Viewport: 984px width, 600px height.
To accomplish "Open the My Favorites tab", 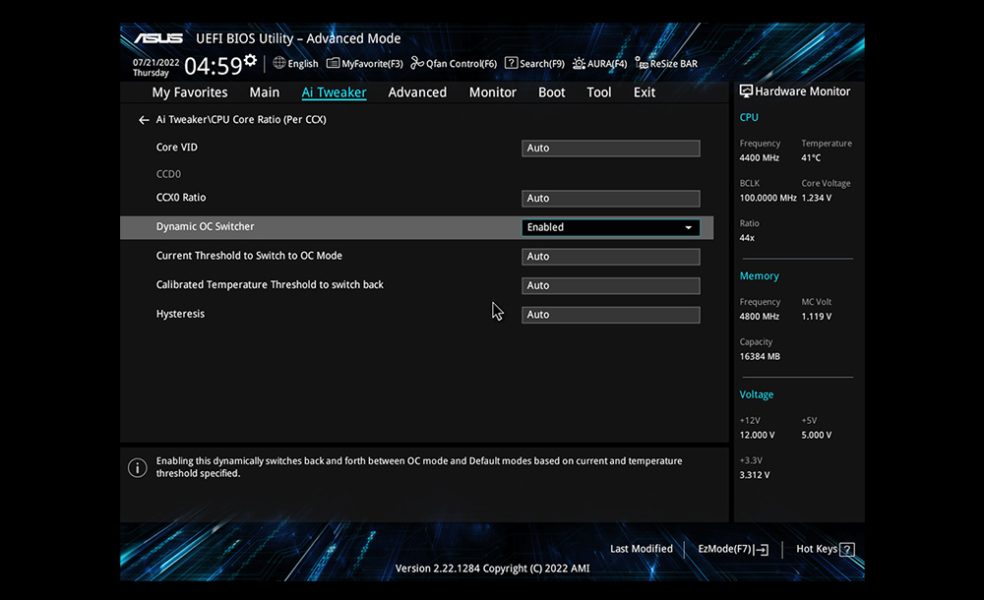I will [x=190, y=92].
